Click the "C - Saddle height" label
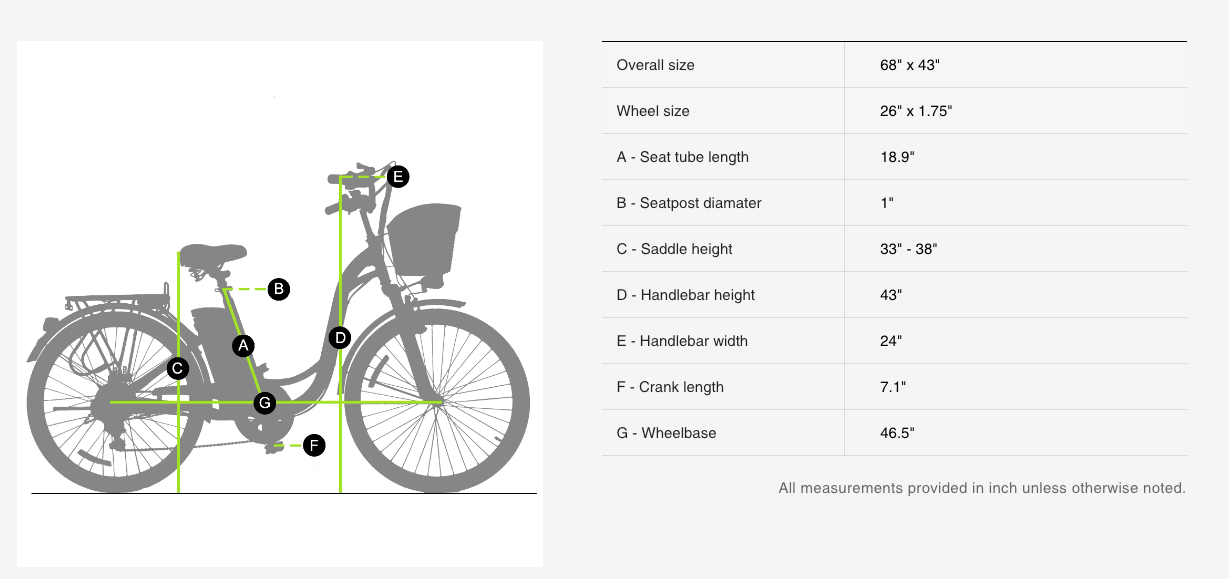Viewport: 1229px width, 579px height. [x=674, y=249]
